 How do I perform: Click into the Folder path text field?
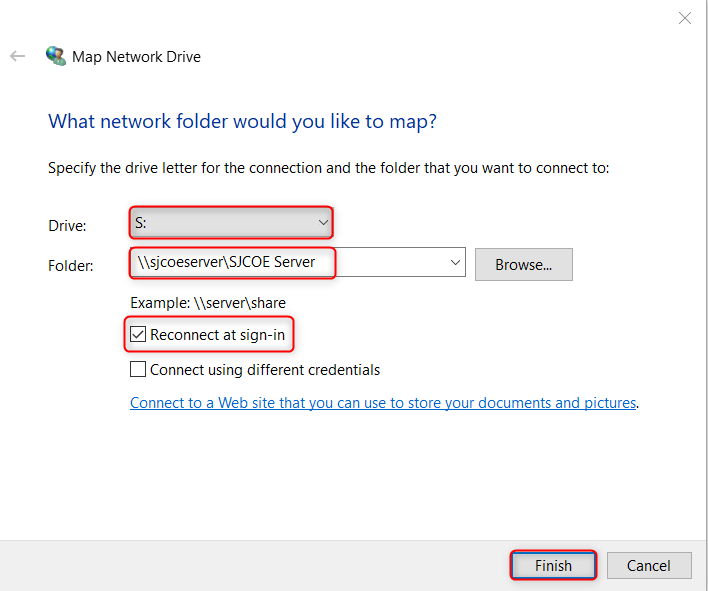coord(290,263)
